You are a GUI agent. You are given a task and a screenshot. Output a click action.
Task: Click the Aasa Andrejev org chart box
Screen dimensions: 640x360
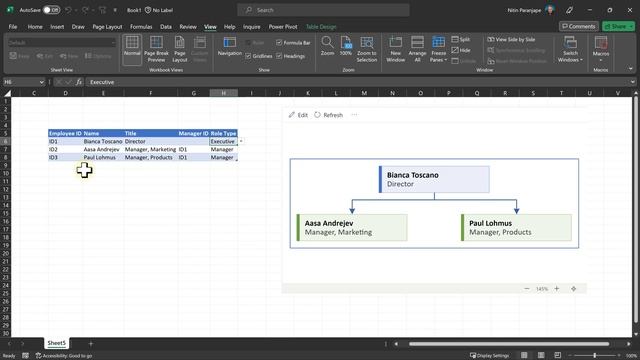[x=352, y=227]
